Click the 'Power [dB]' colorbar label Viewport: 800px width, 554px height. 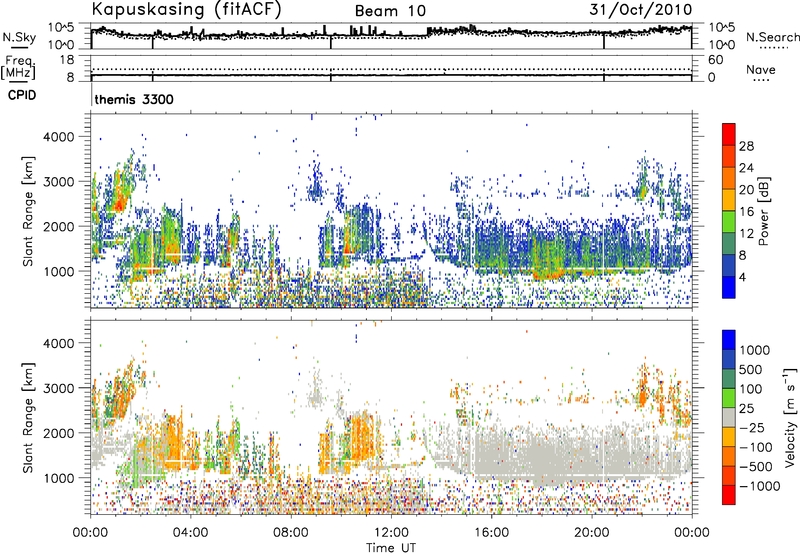763,211
